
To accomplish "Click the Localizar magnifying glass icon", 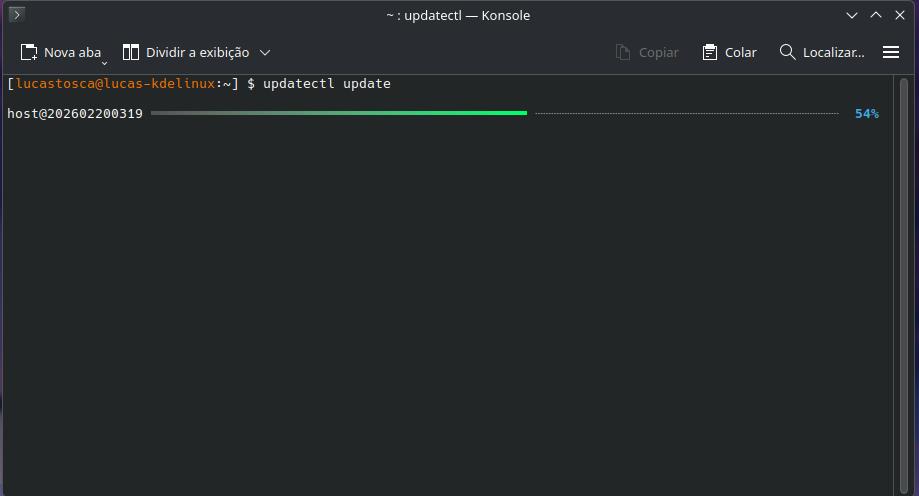I will [788, 52].
